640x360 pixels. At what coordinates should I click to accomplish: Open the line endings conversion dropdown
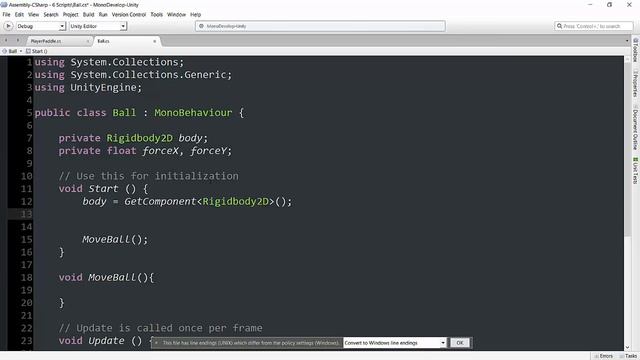click(395, 343)
